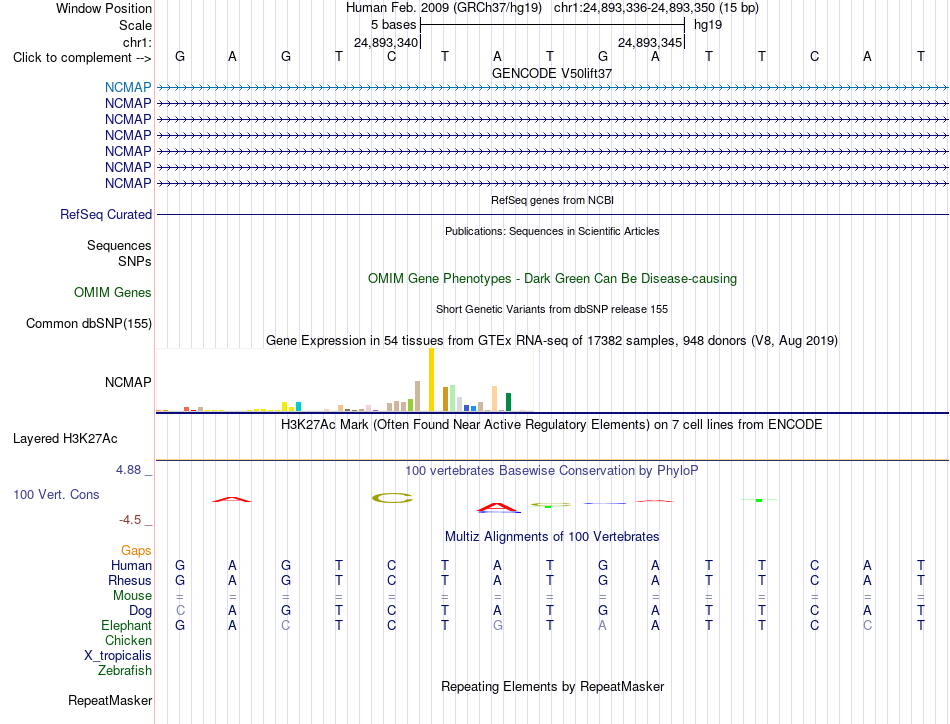
Task: Click the 'RefSeq genes from NCBI' track title
Action: click(553, 200)
